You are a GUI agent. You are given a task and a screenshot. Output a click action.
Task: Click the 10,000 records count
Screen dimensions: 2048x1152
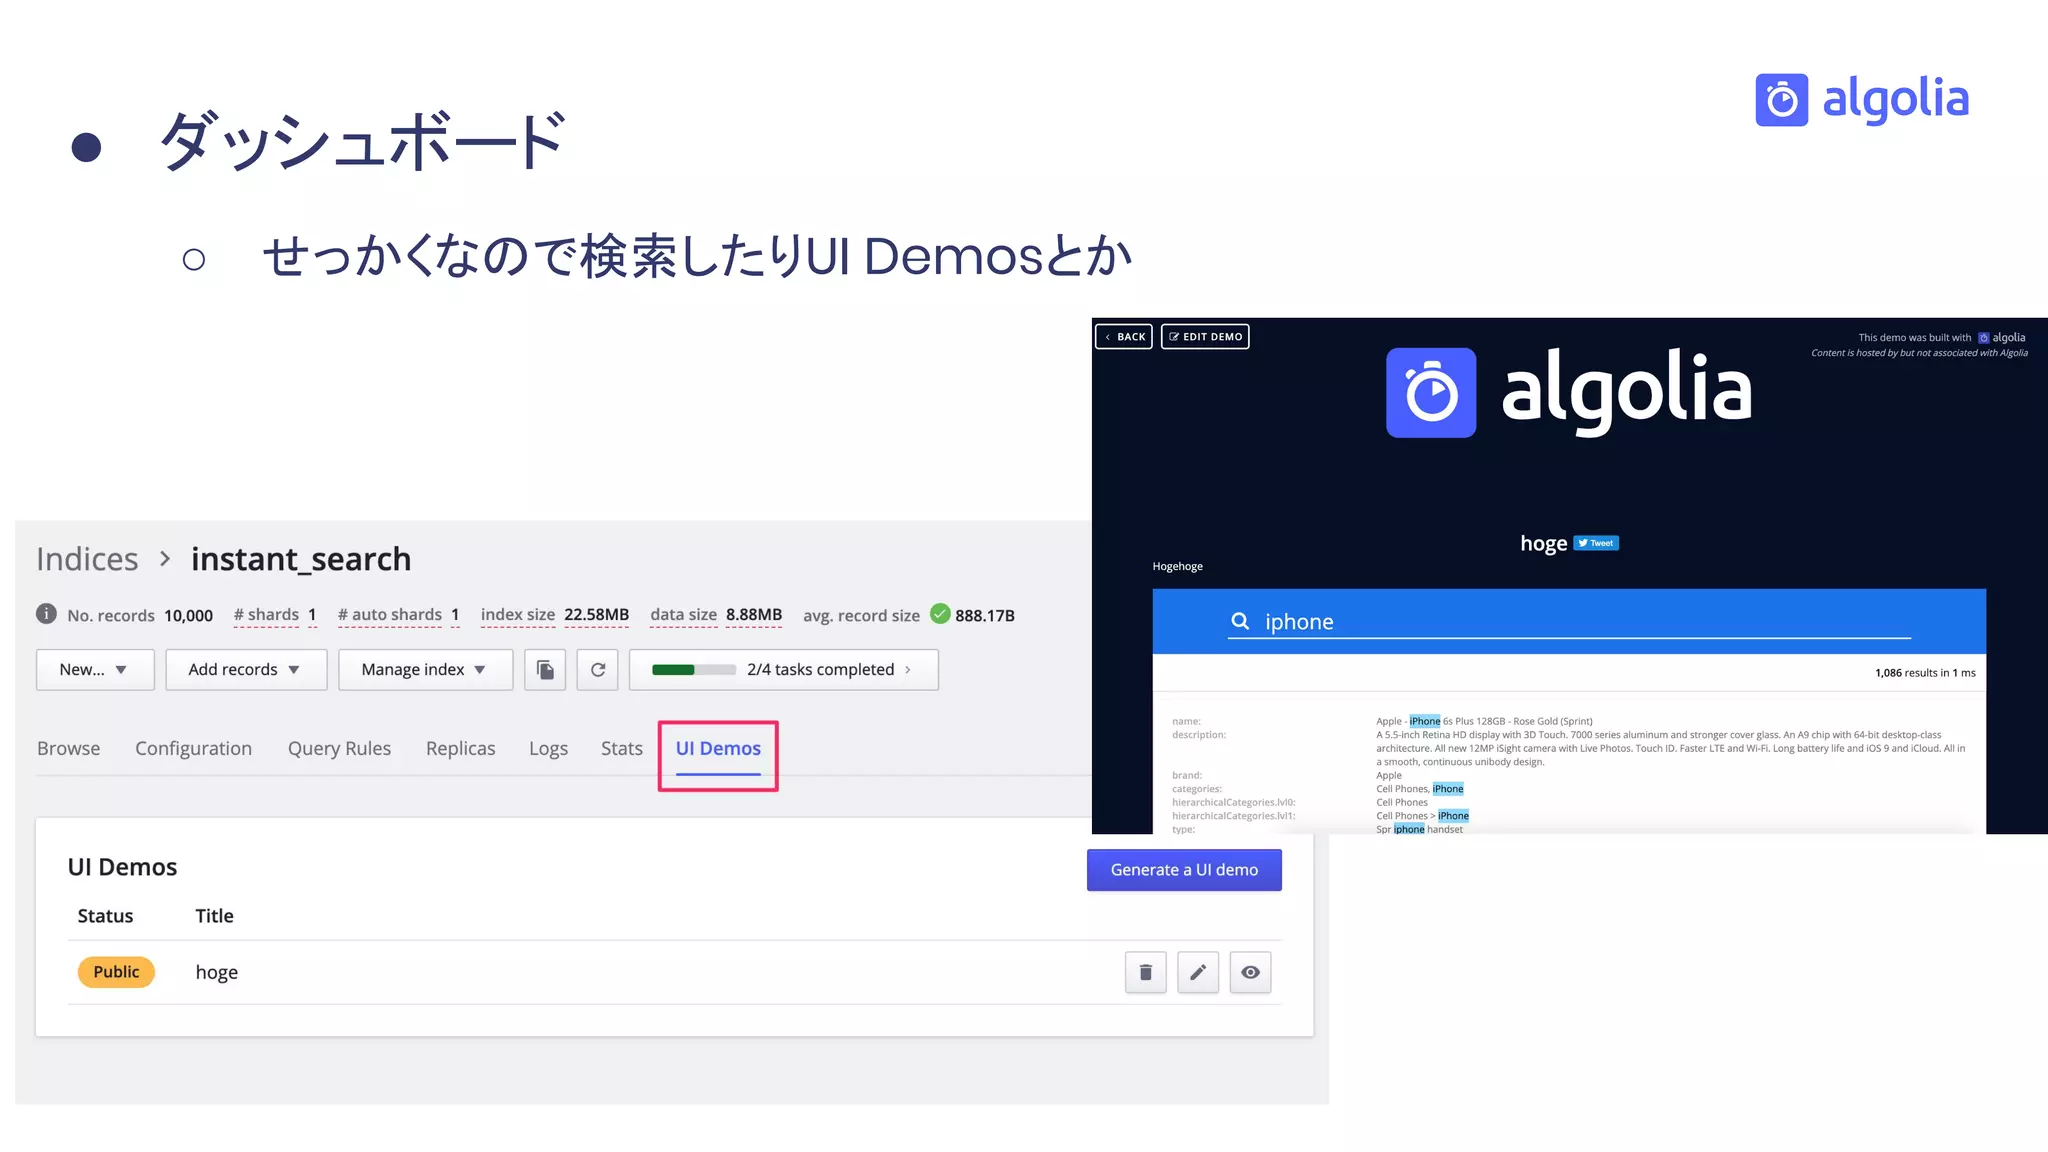[189, 616]
